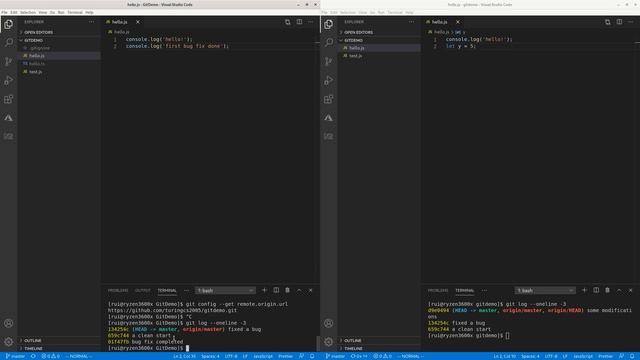The image size is (640, 360).
Task: Click master branch in right window status bar
Action: (x=335, y=356)
